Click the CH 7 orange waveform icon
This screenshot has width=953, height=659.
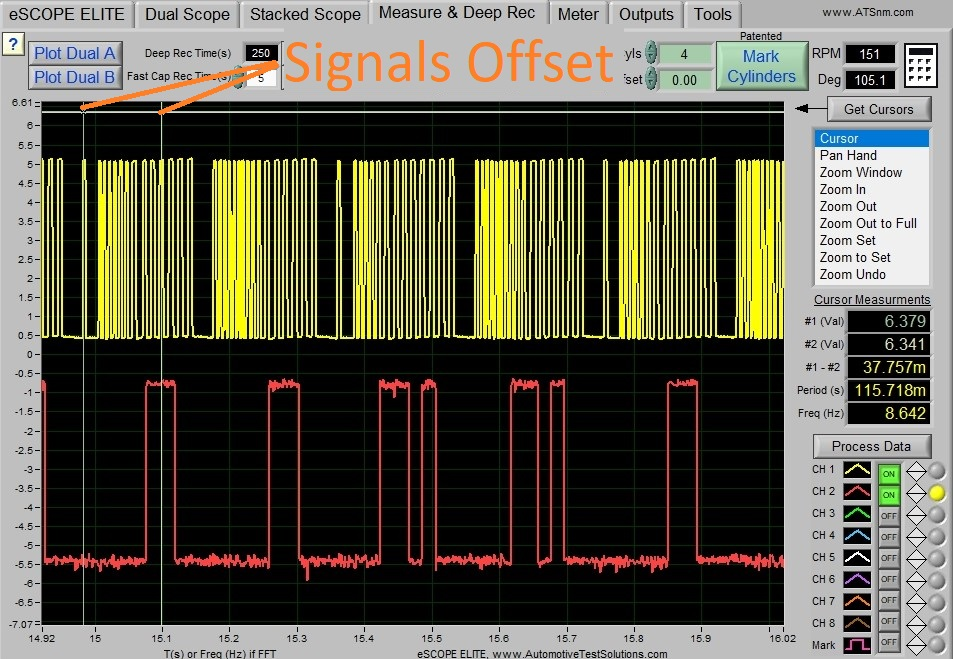click(855, 601)
